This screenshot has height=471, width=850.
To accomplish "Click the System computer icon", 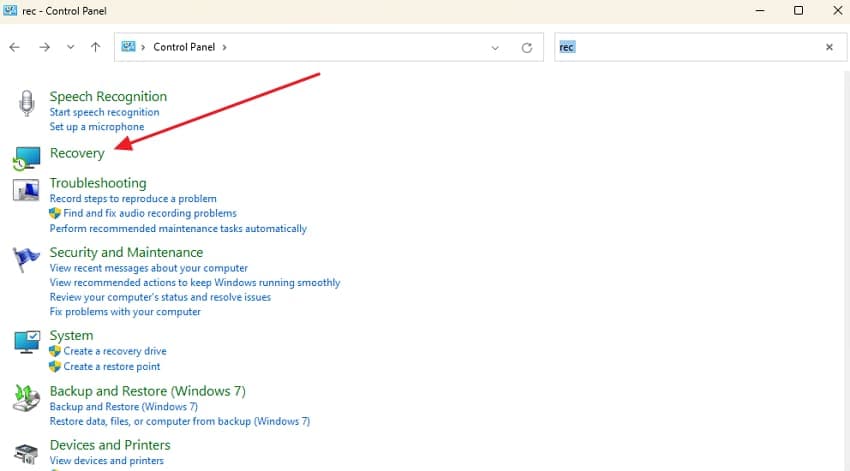I will [27, 342].
